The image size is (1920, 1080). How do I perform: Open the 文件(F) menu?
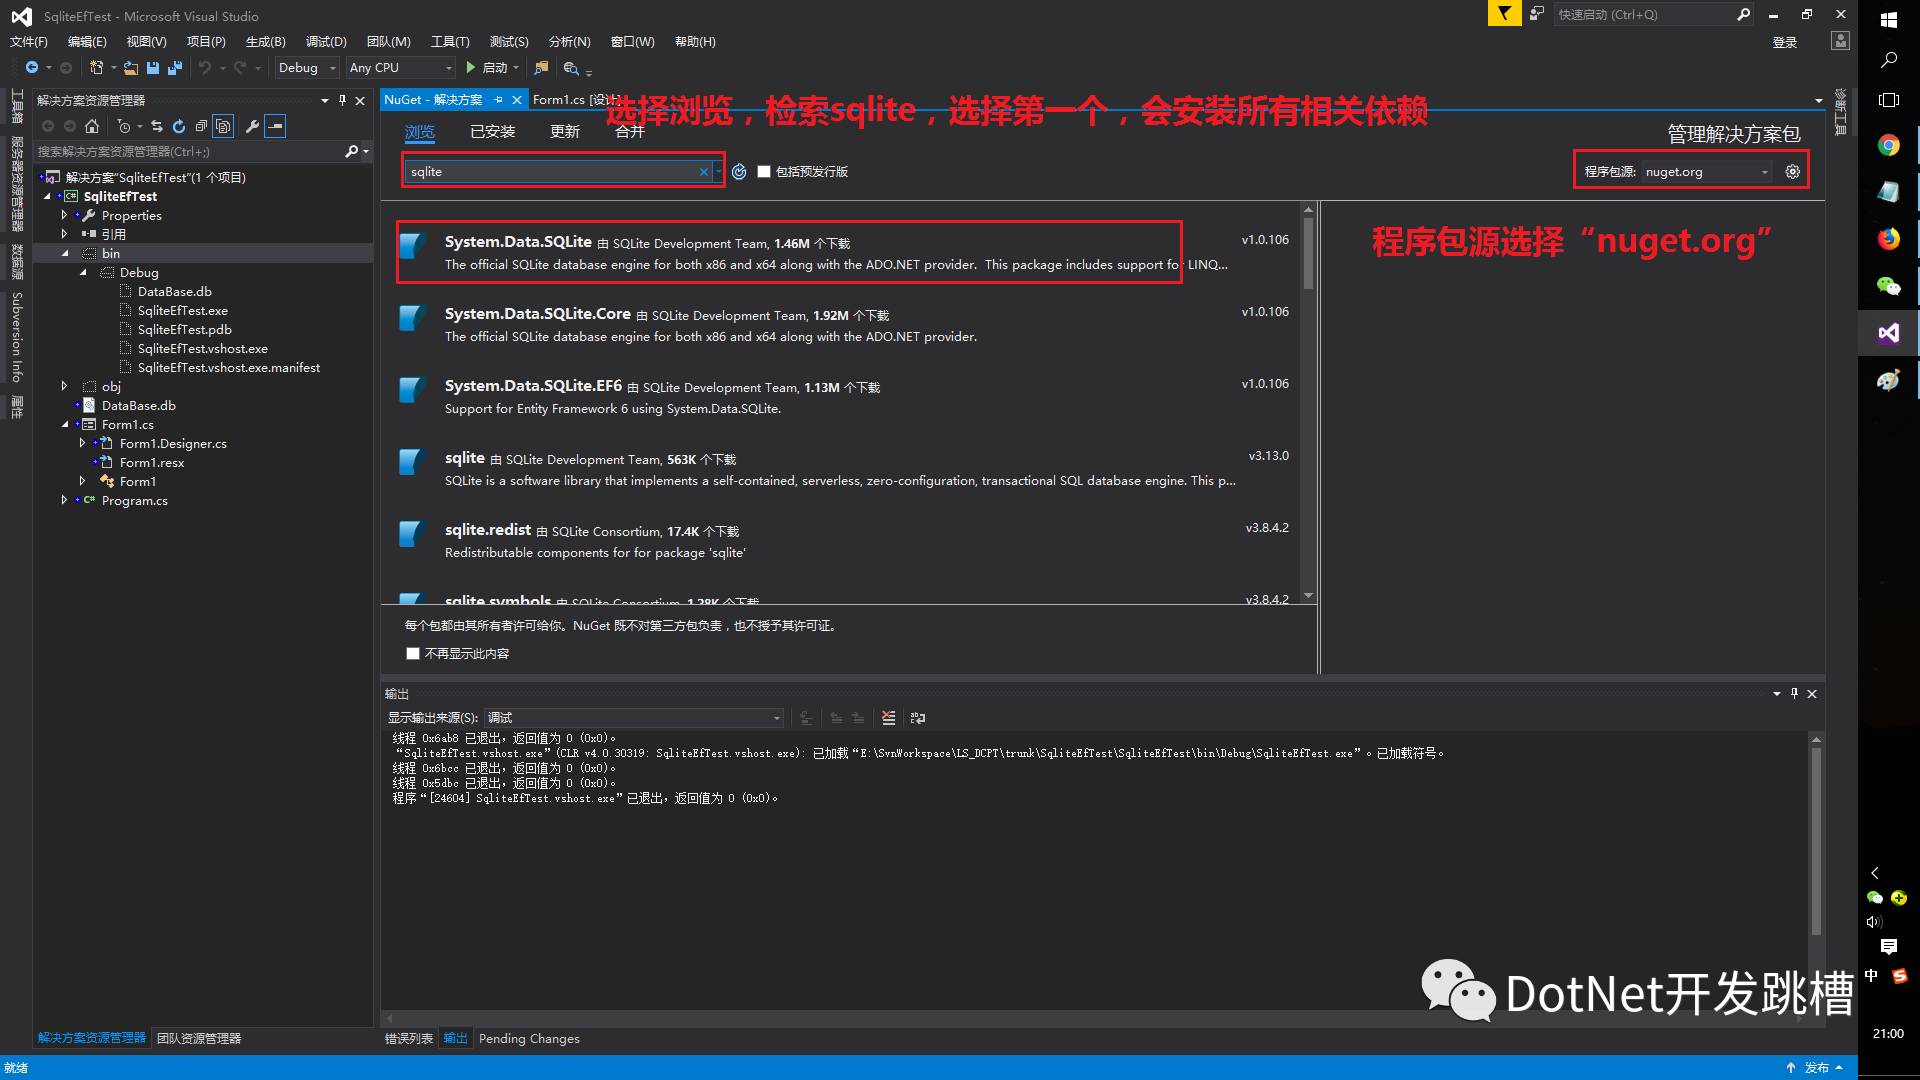point(29,41)
